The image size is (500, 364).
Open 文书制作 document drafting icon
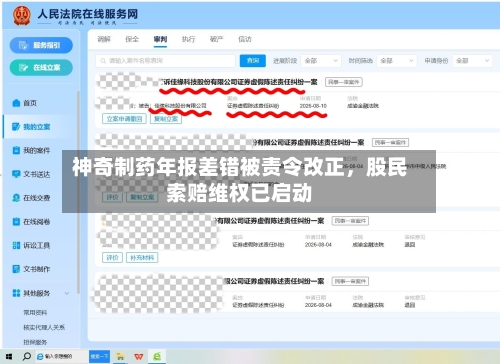[x=16, y=269]
